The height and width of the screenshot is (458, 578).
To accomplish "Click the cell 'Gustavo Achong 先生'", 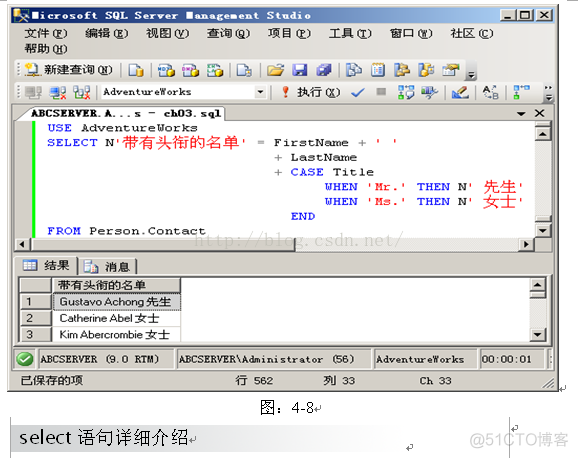I will pyautogui.click(x=116, y=302).
